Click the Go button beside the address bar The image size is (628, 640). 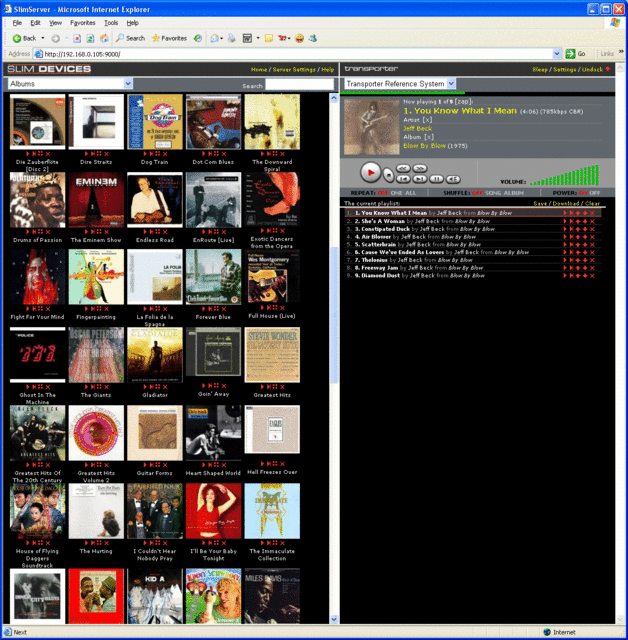point(576,54)
